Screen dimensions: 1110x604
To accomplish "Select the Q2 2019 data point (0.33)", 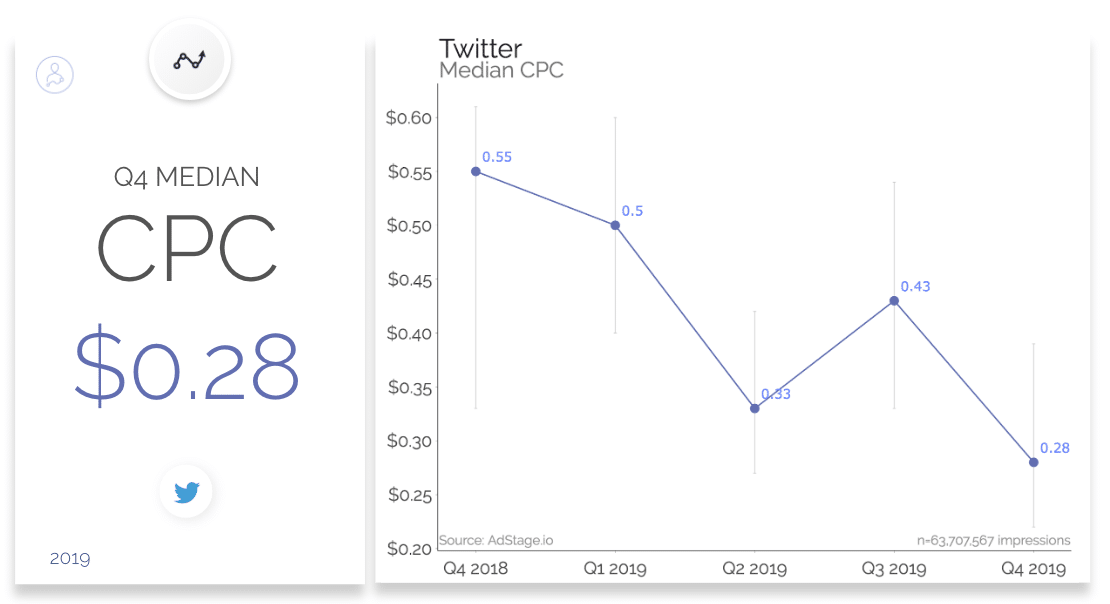I will 755,409.
